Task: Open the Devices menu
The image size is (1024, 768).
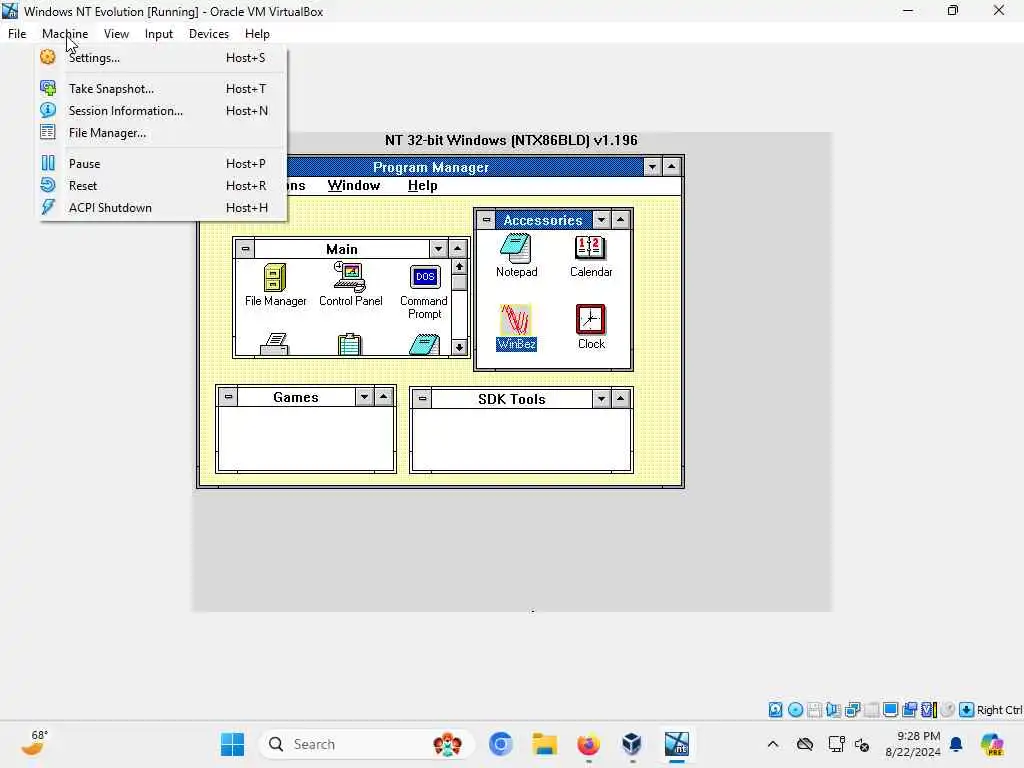Action: [x=208, y=34]
